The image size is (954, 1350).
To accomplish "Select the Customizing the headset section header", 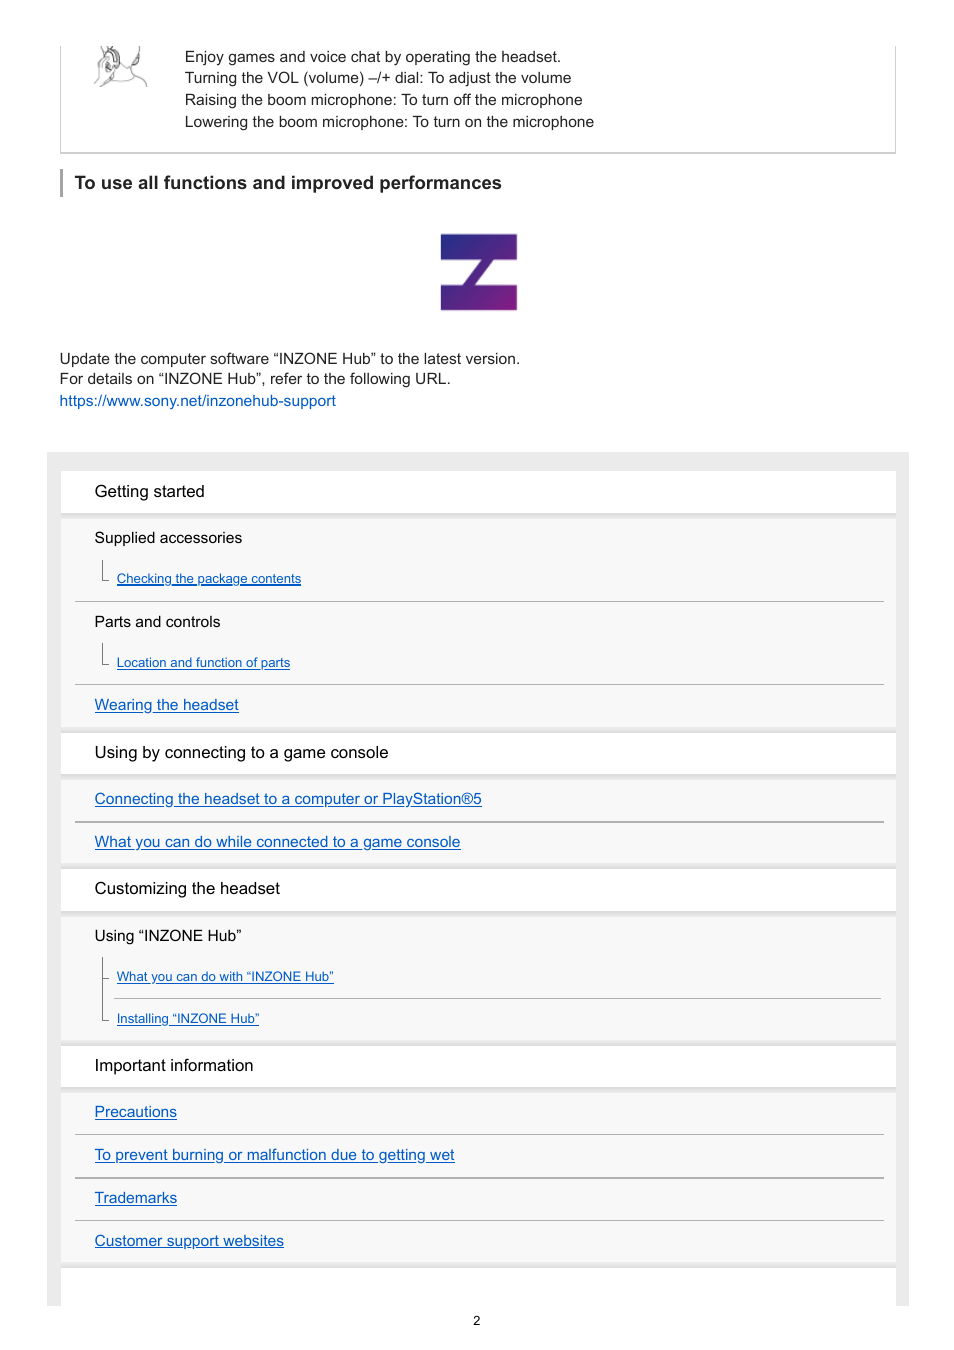I will pyautogui.click(x=478, y=889).
